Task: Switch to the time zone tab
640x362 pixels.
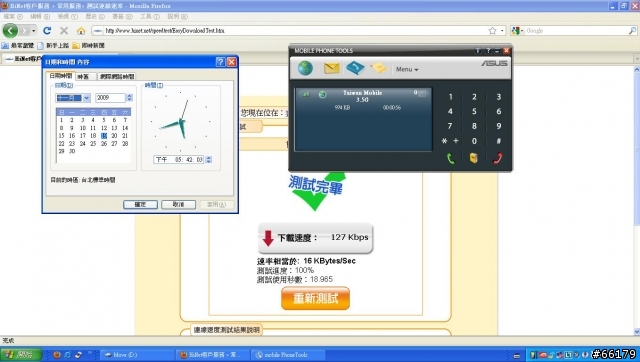Action: tap(84, 77)
